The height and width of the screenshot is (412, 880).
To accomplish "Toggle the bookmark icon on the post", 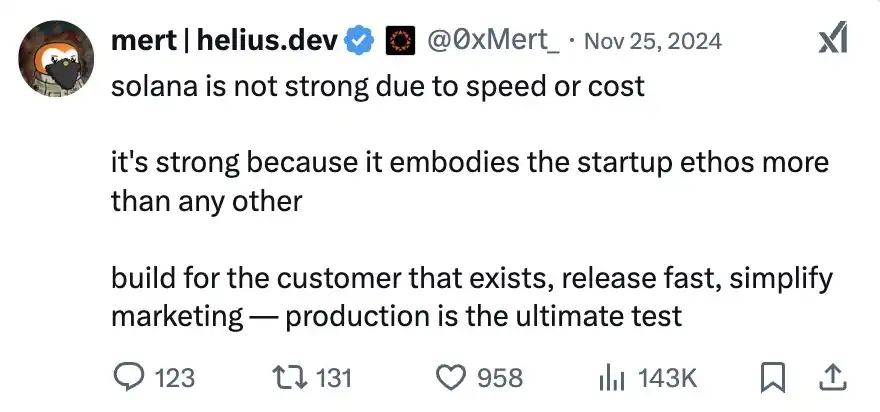I will (x=772, y=376).
